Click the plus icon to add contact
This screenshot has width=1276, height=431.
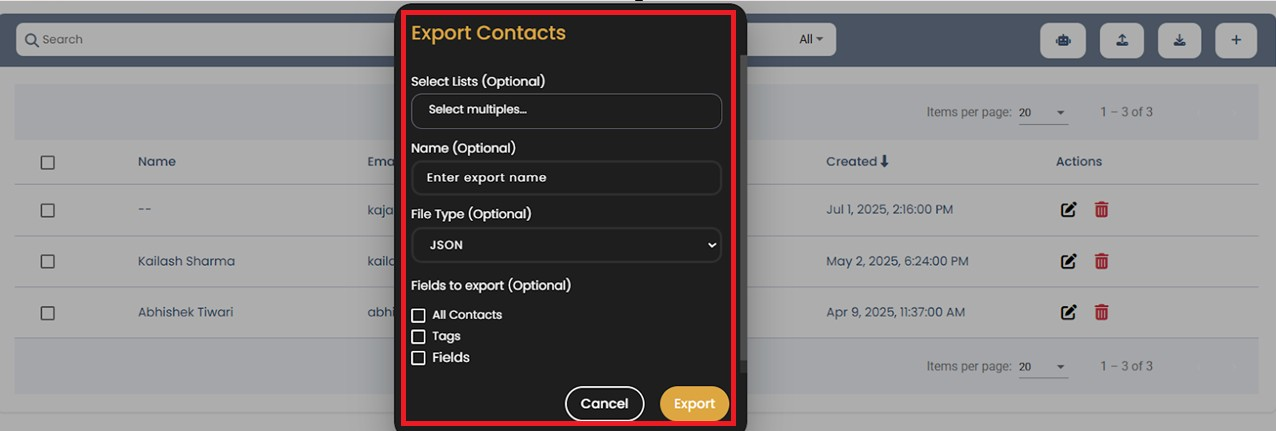point(1236,40)
